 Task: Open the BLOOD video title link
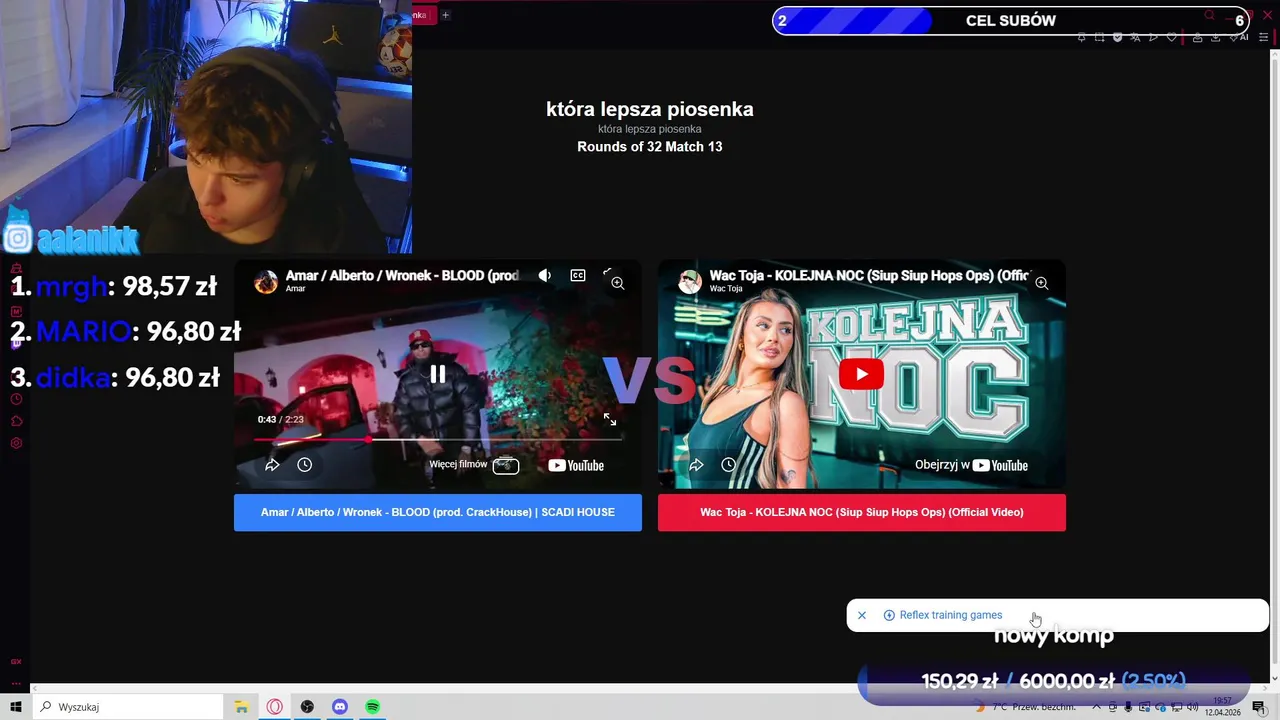point(402,276)
